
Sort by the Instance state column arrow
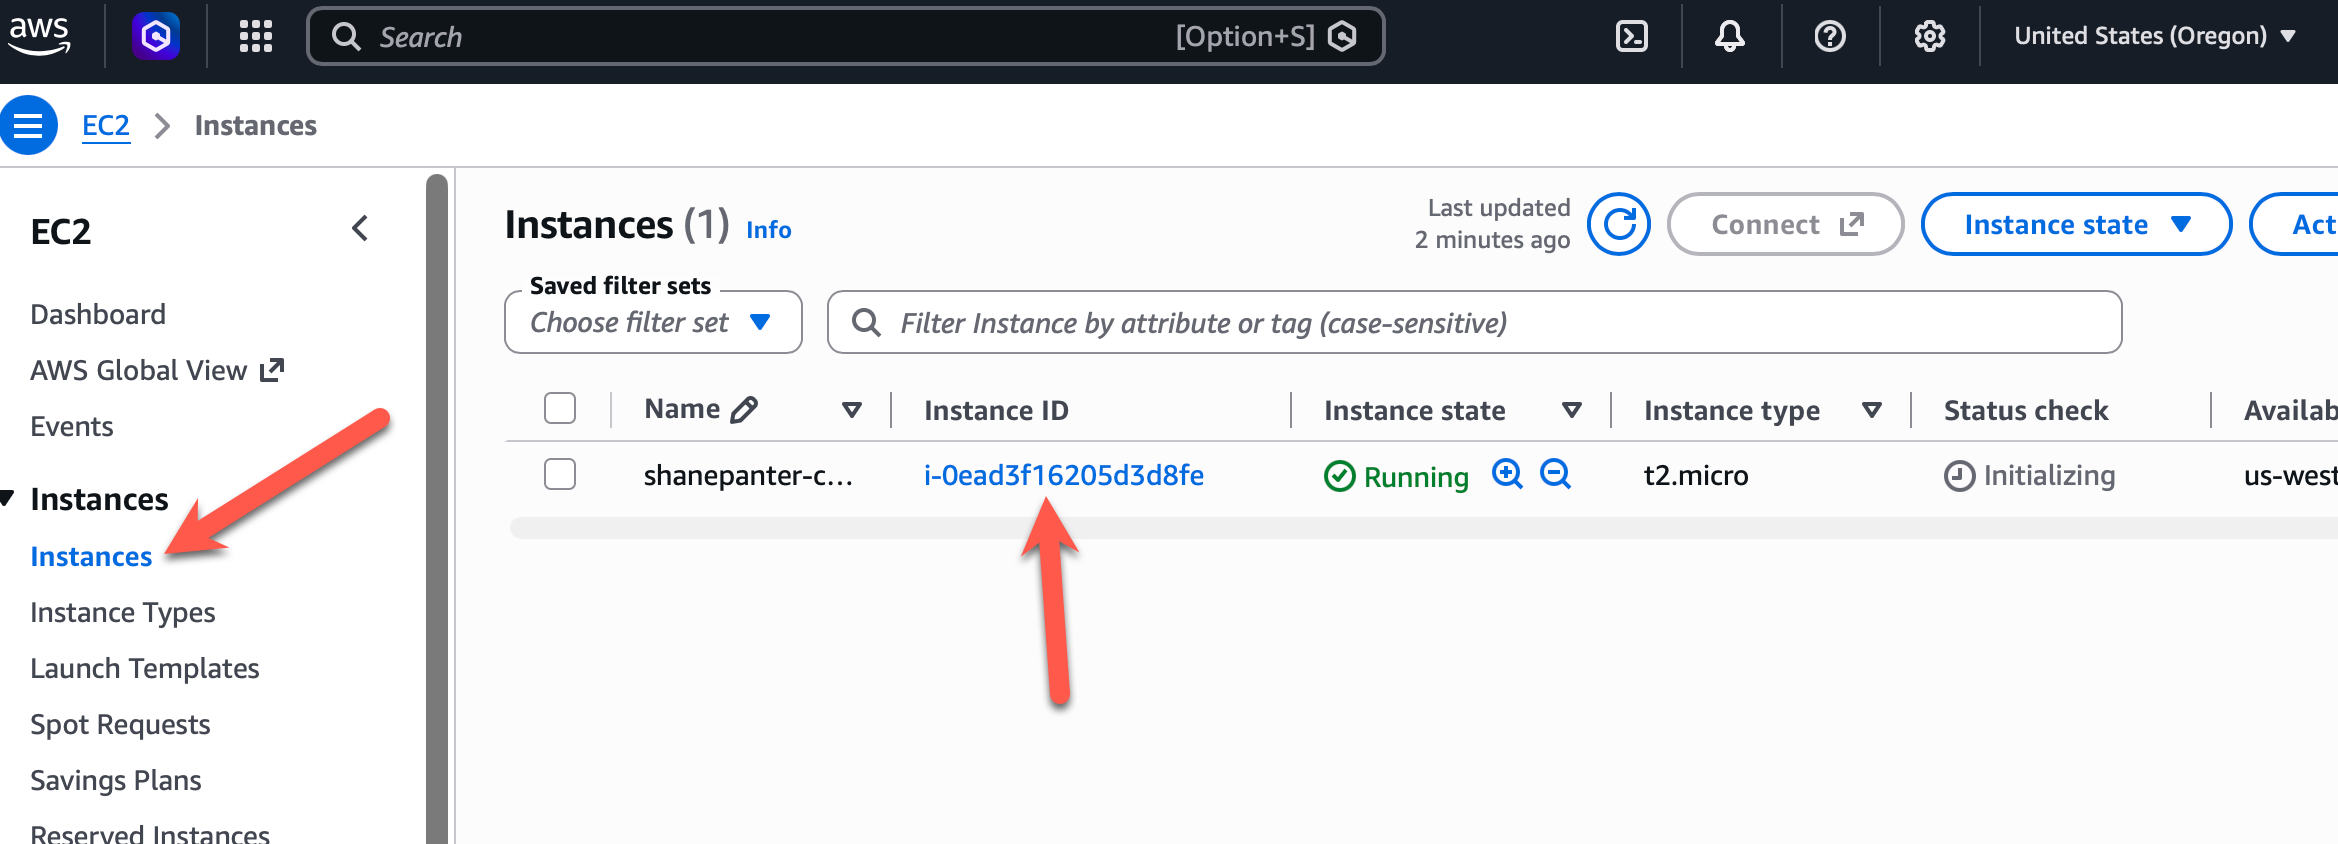tap(1572, 410)
